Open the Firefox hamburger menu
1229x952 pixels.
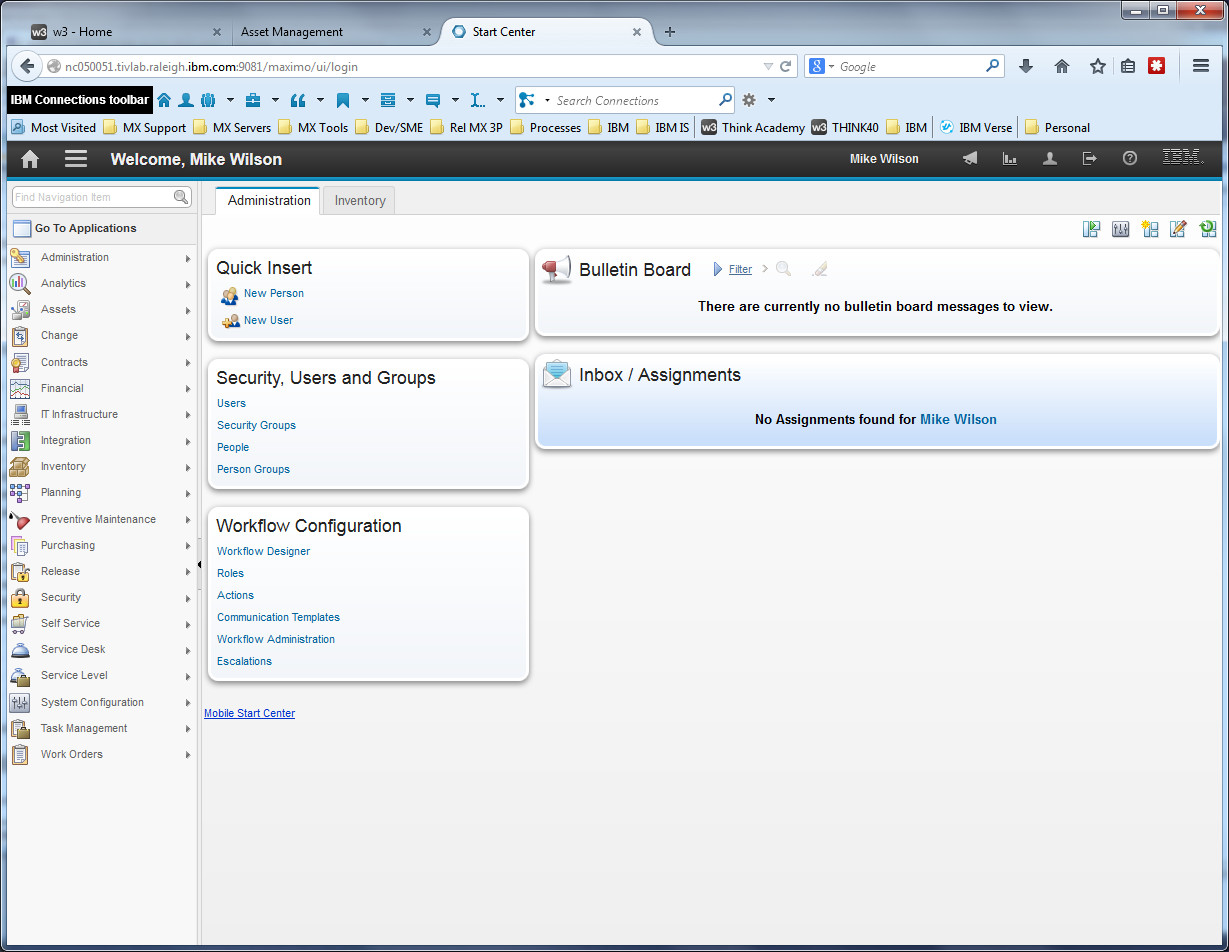click(1201, 66)
